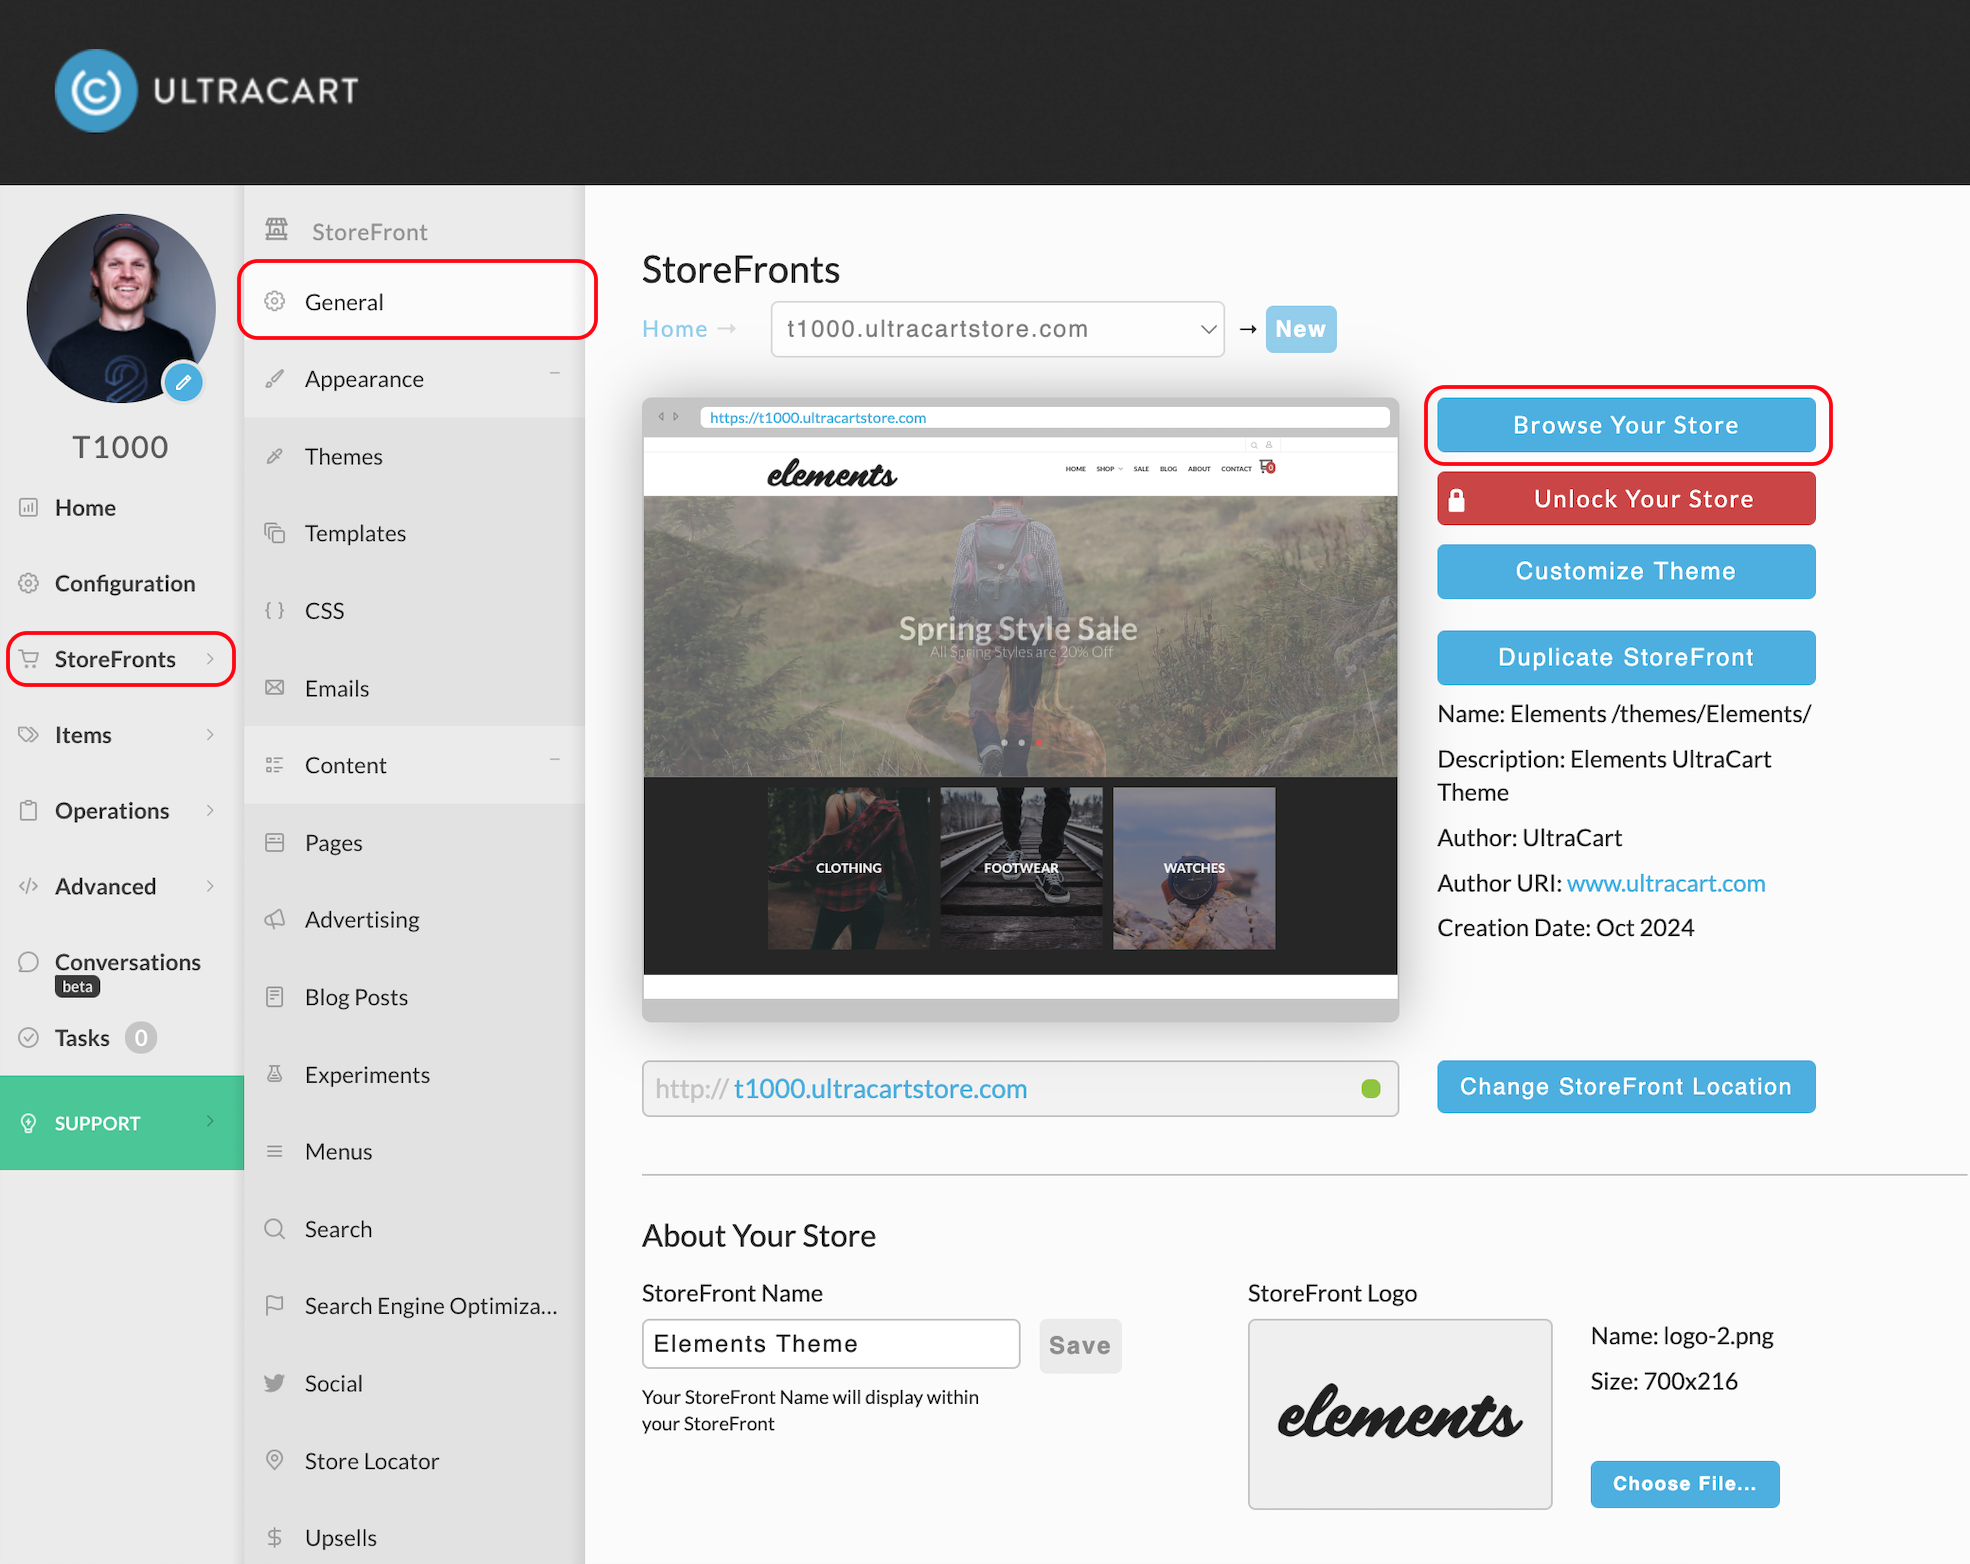This screenshot has height=1564, width=1970.
Task: Click the Browse Your Store button
Action: tap(1626, 425)
